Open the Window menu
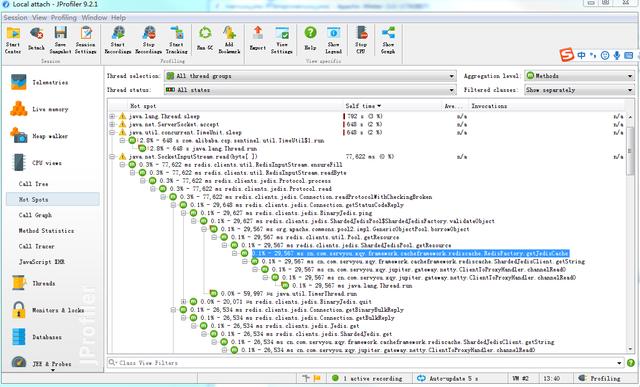The width and height of the screenshot is (640, 387). tap(94, 18)
